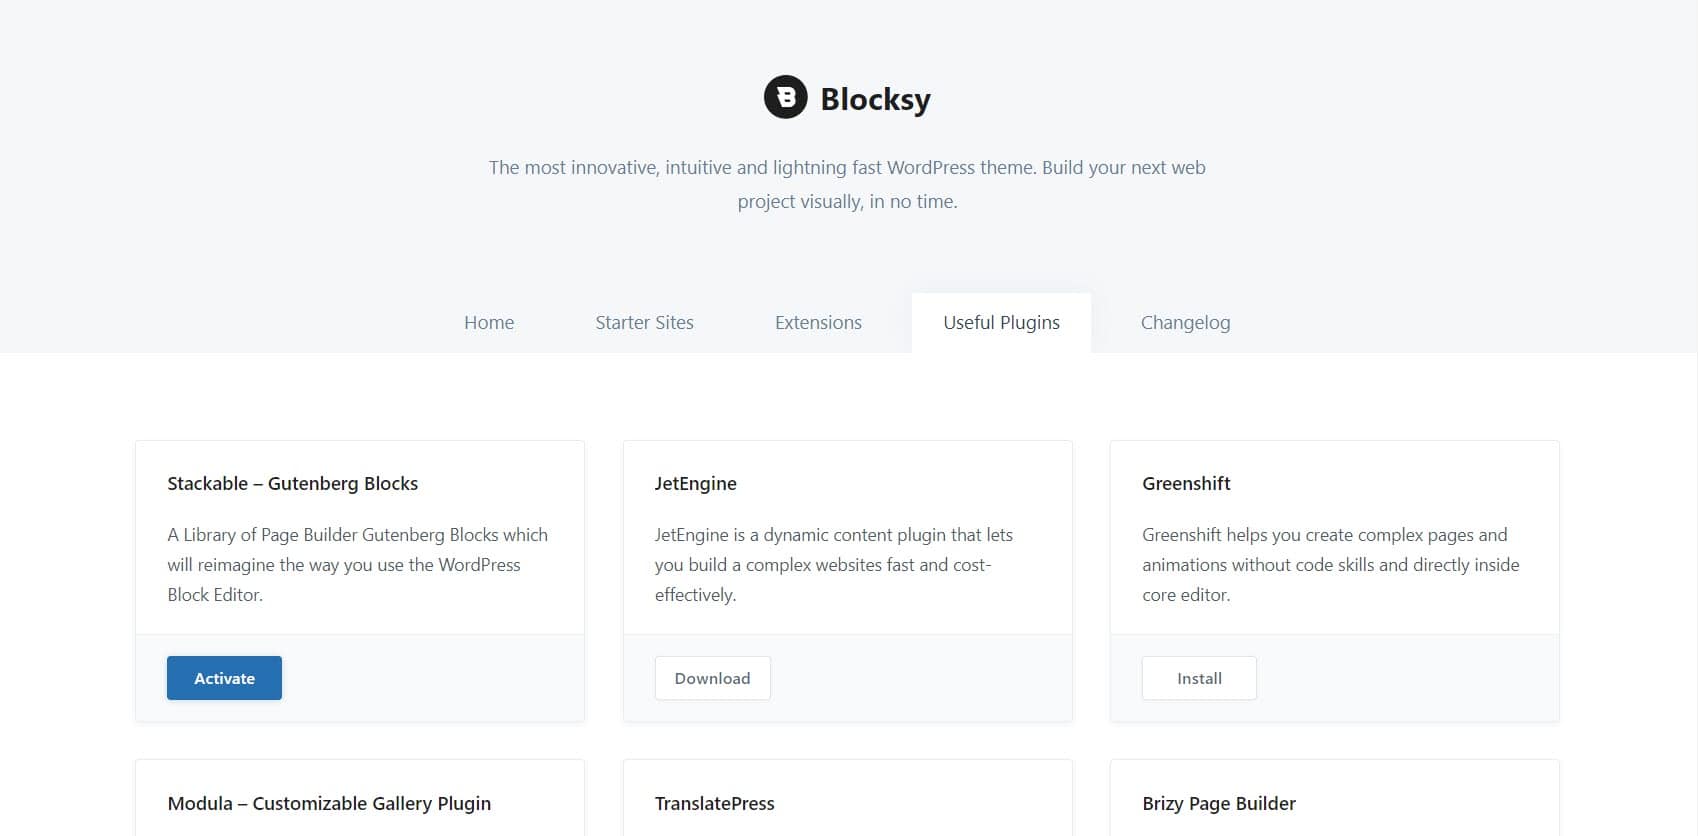Click the Greenshift plugin title
Screen dimensions: 1698x836
point(1186,483)
